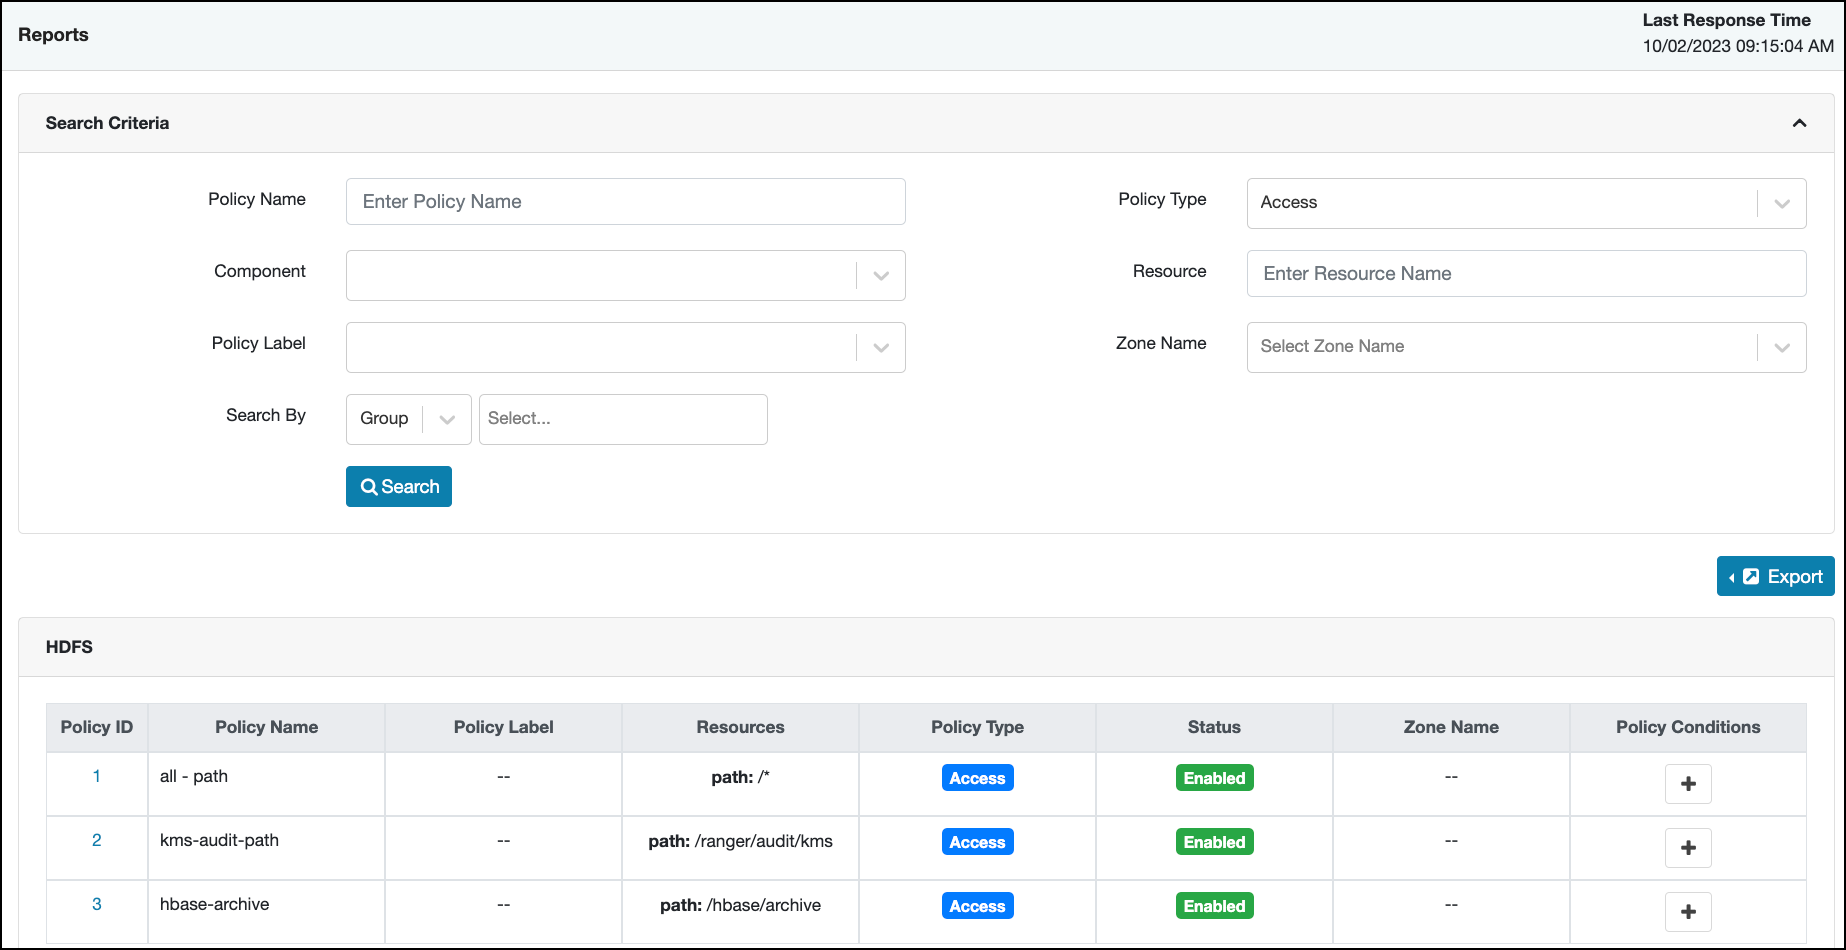1846x950 pixels.
Task: Open the Policy Type dropdown
Action: coord(1526,203)
